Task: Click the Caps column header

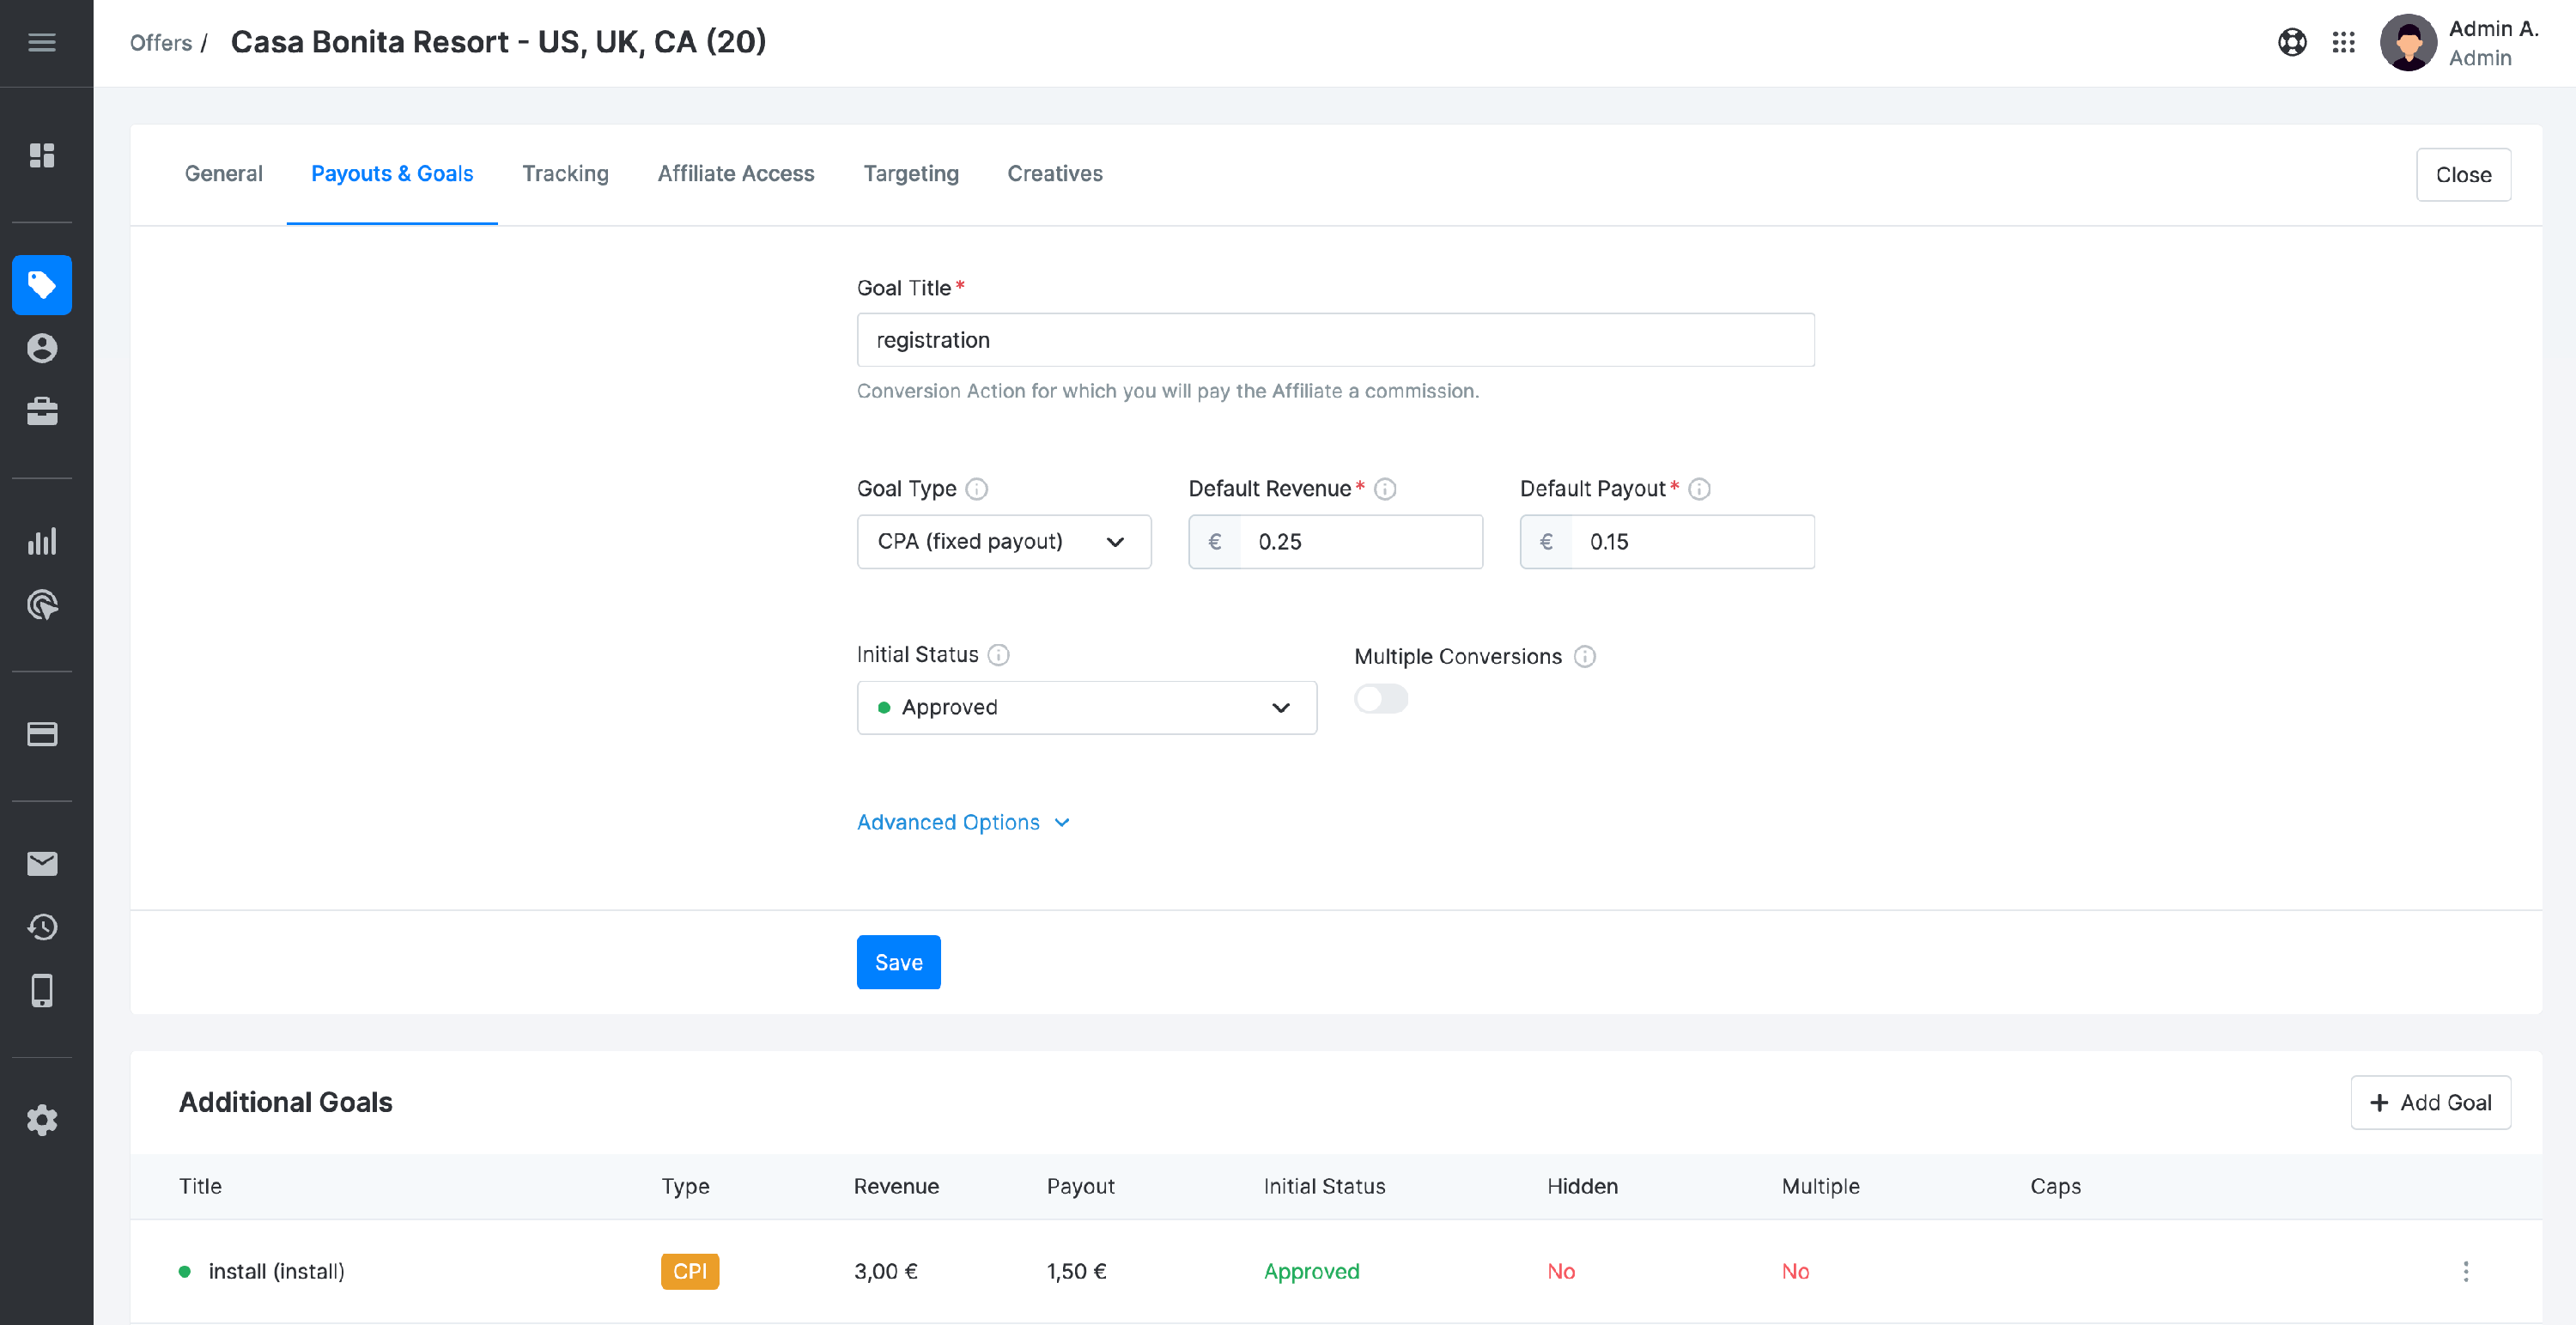Action: (x=2055, y=1186)
